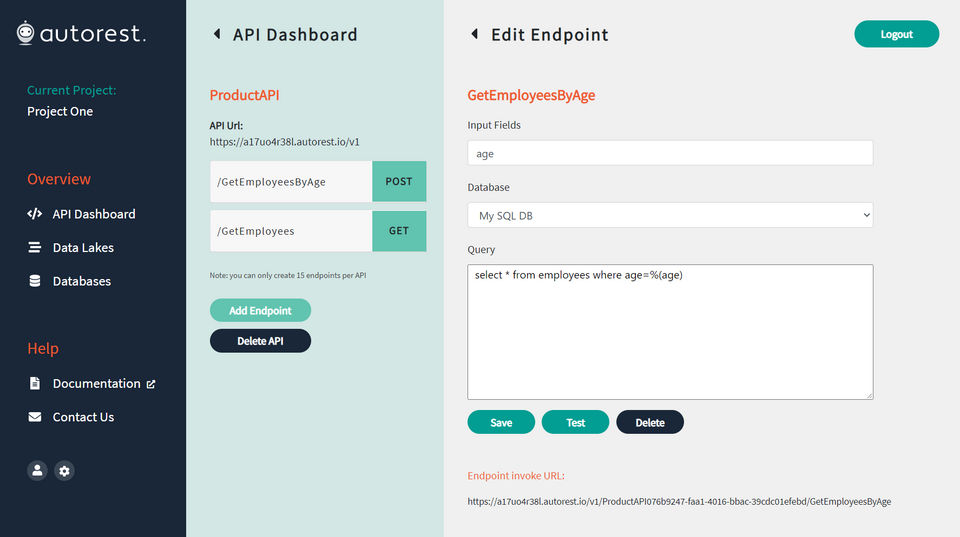Collapse the Edit Endpoint panel arrow

coord(475,35)
